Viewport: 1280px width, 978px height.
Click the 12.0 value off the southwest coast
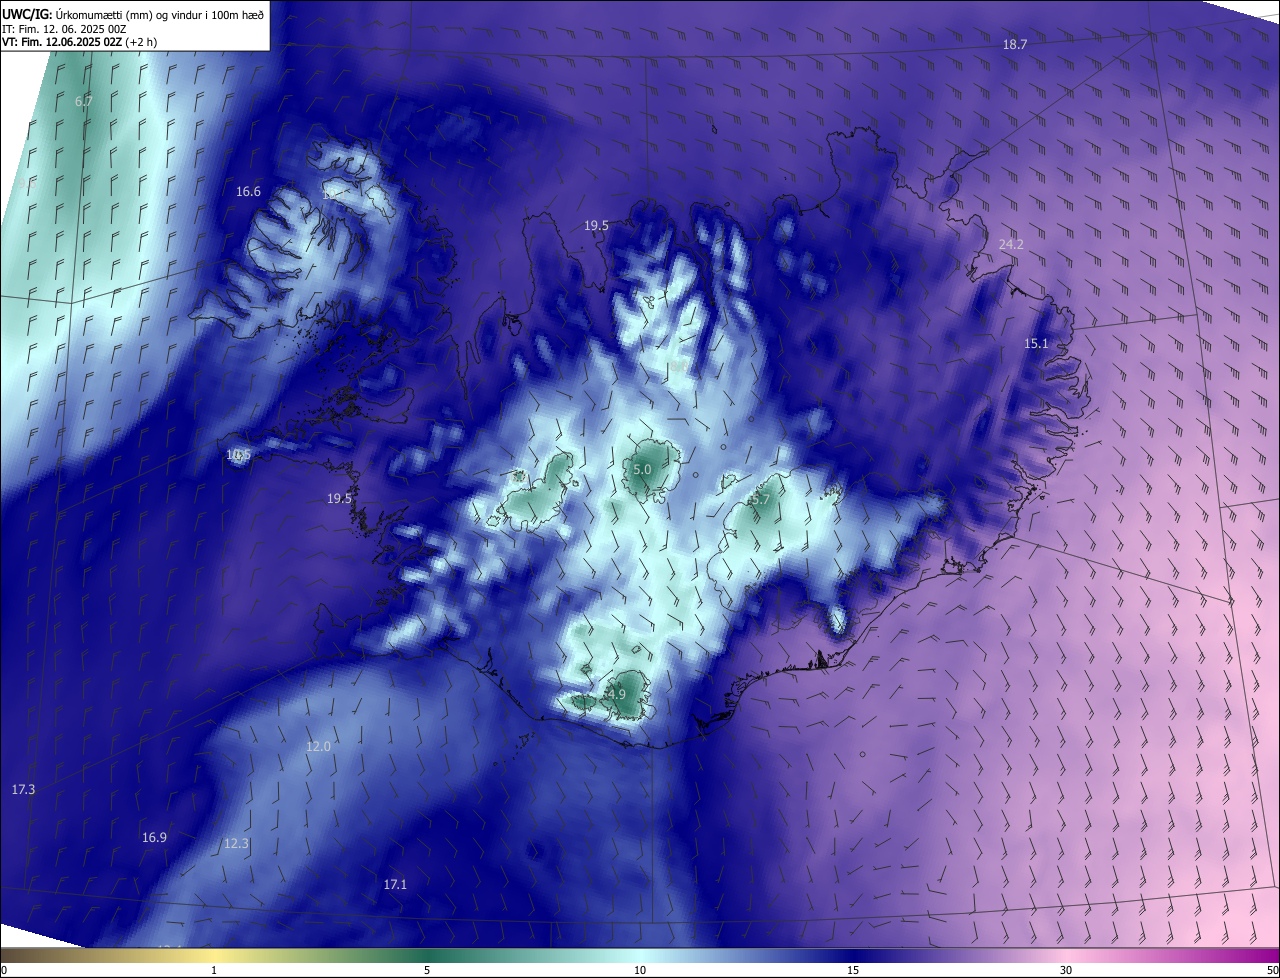pos(318,747)
